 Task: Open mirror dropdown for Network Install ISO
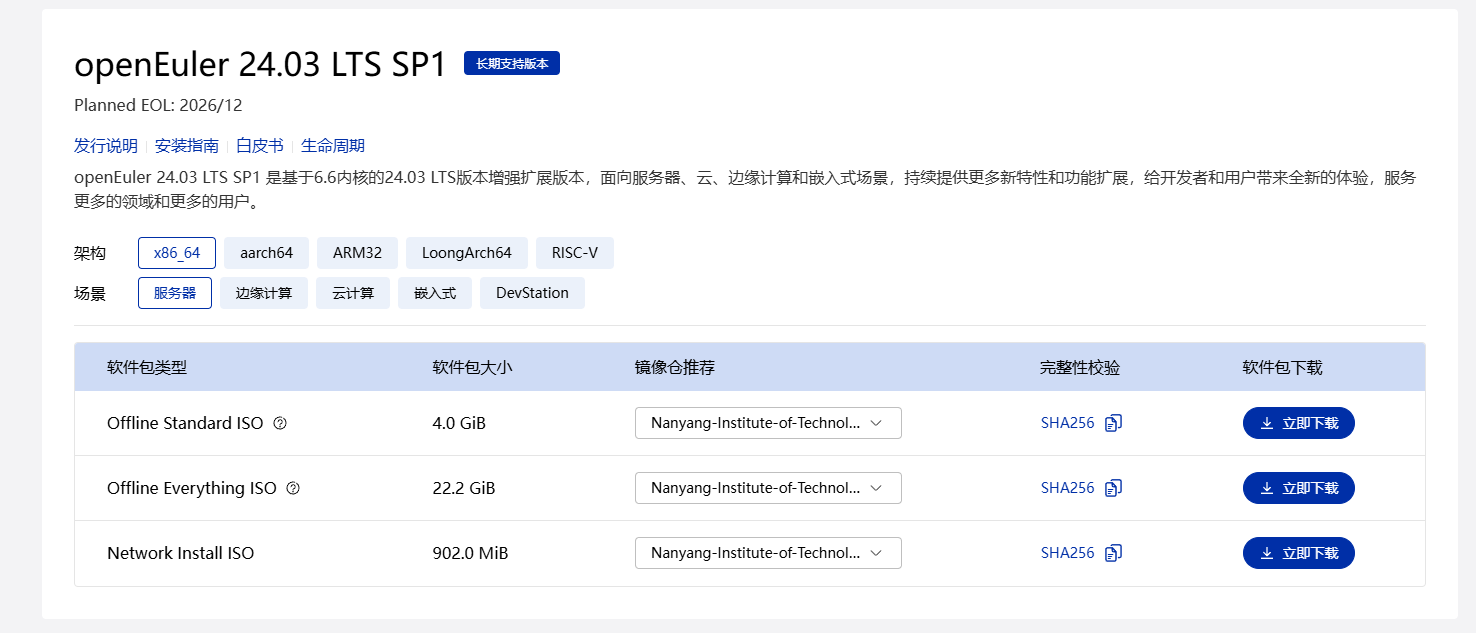click(x=768, y=553)
